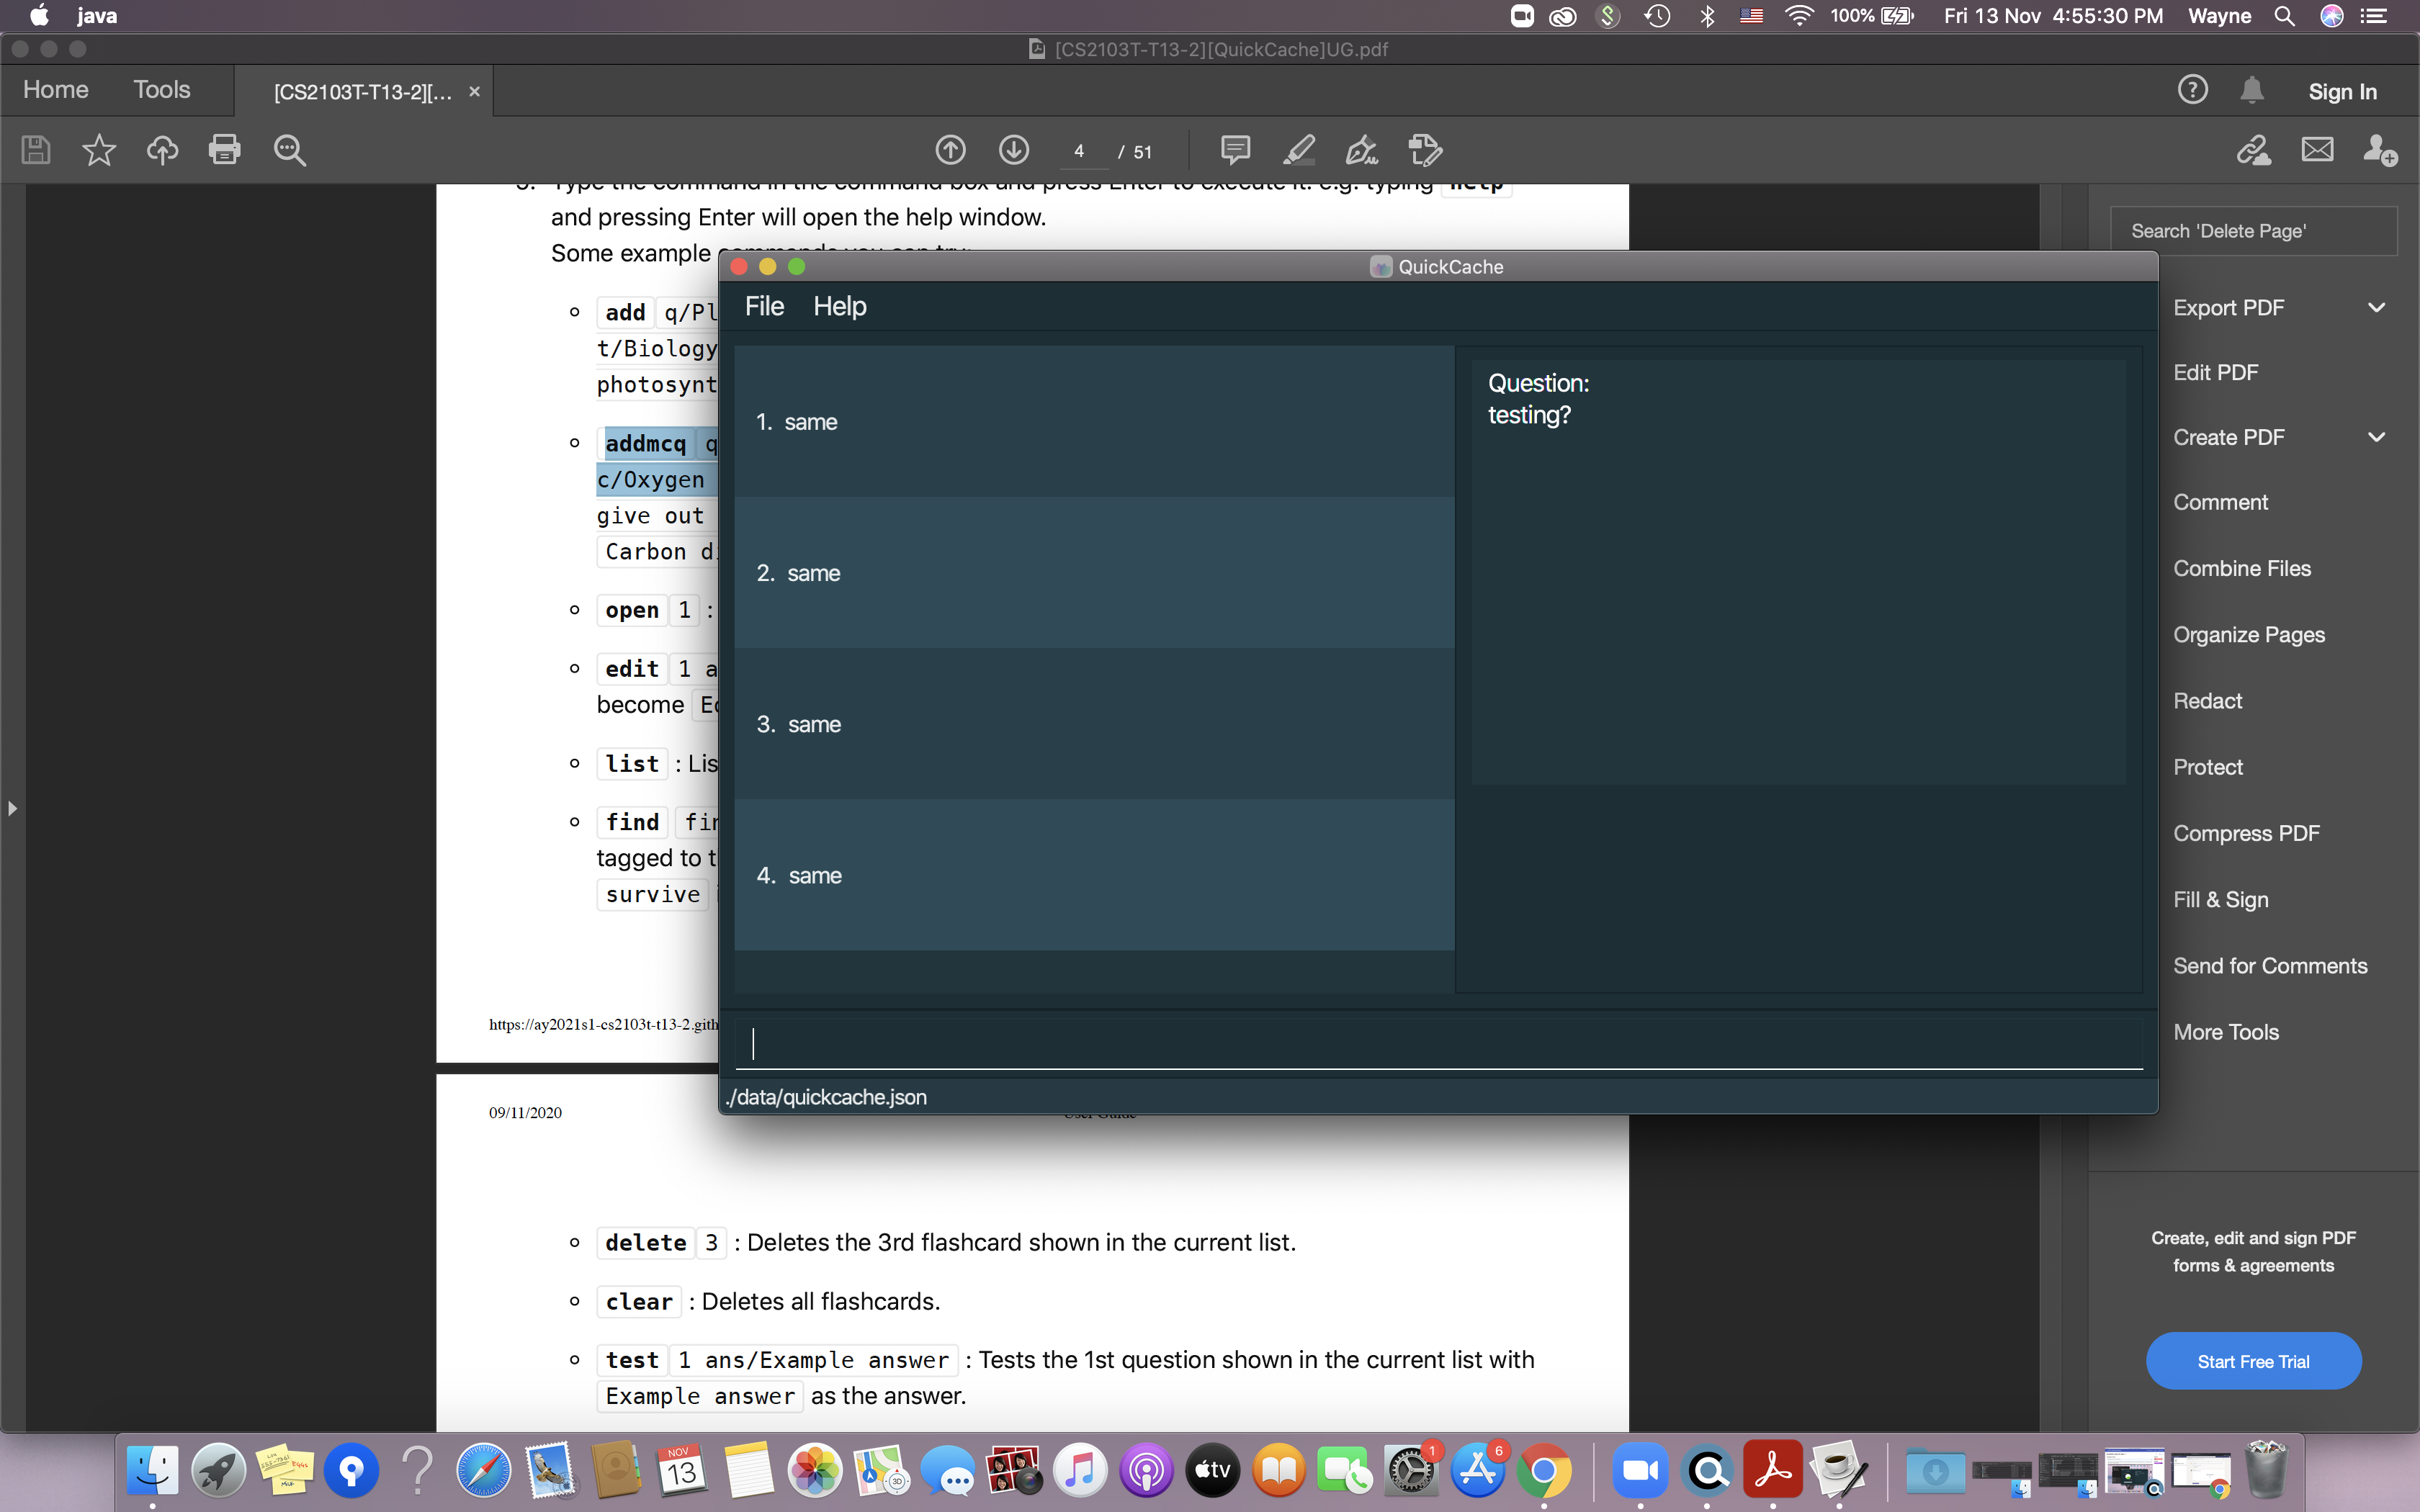Open the File menu in QuickCache
This screenshot has width=2420, height=1512.
(x=764, y=306)
